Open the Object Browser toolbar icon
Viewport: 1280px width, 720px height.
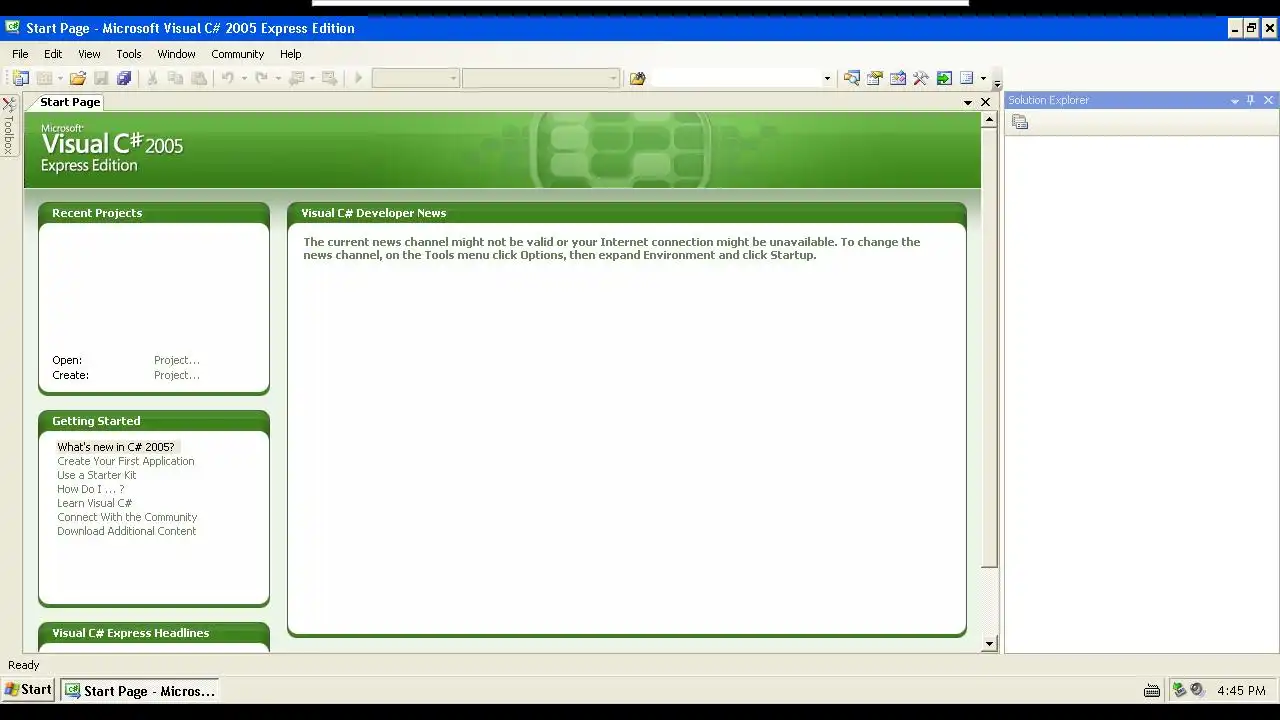[898, 78]
